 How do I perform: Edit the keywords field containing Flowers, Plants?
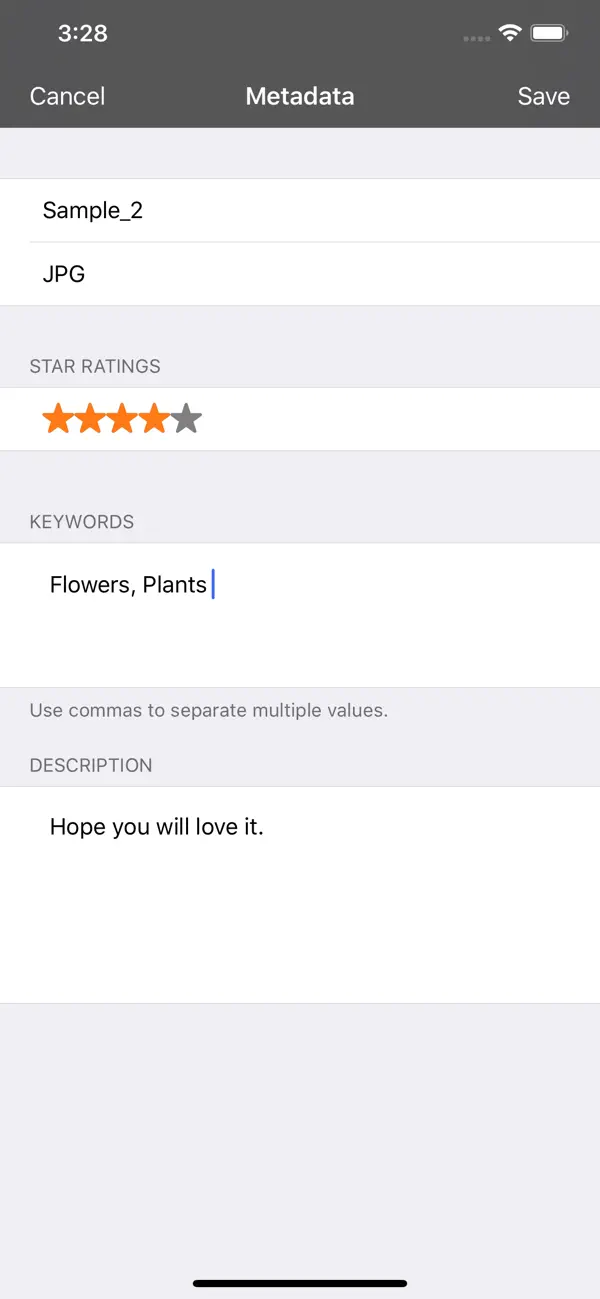coord(130,584)
